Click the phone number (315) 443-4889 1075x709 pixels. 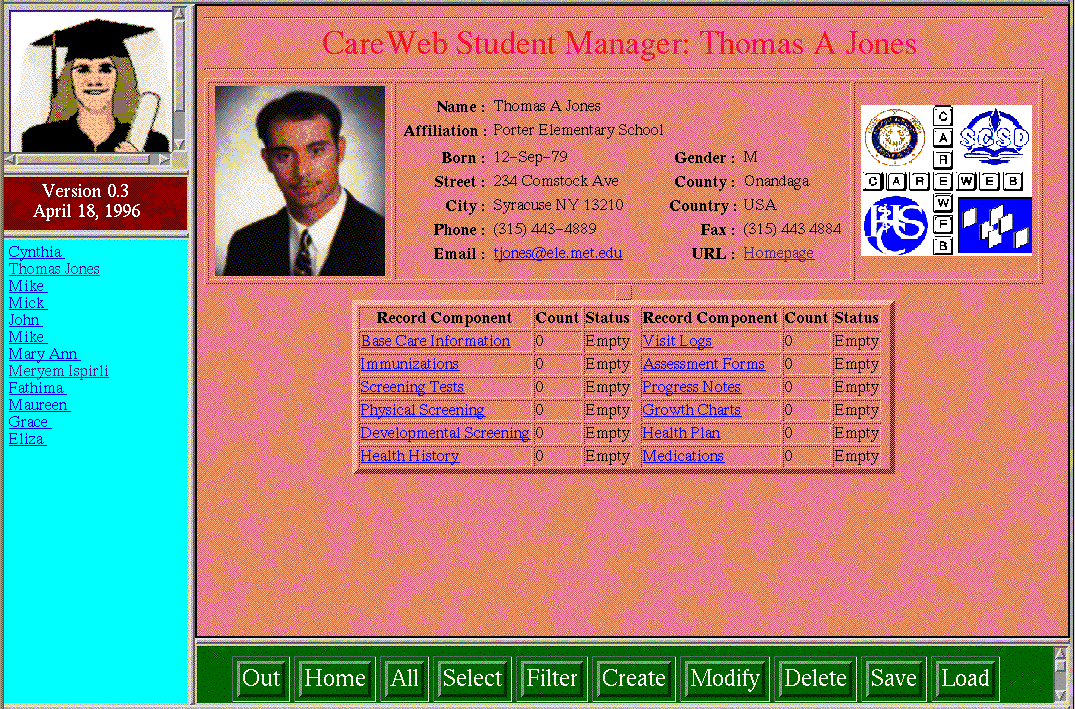click(x=544, y=229)
